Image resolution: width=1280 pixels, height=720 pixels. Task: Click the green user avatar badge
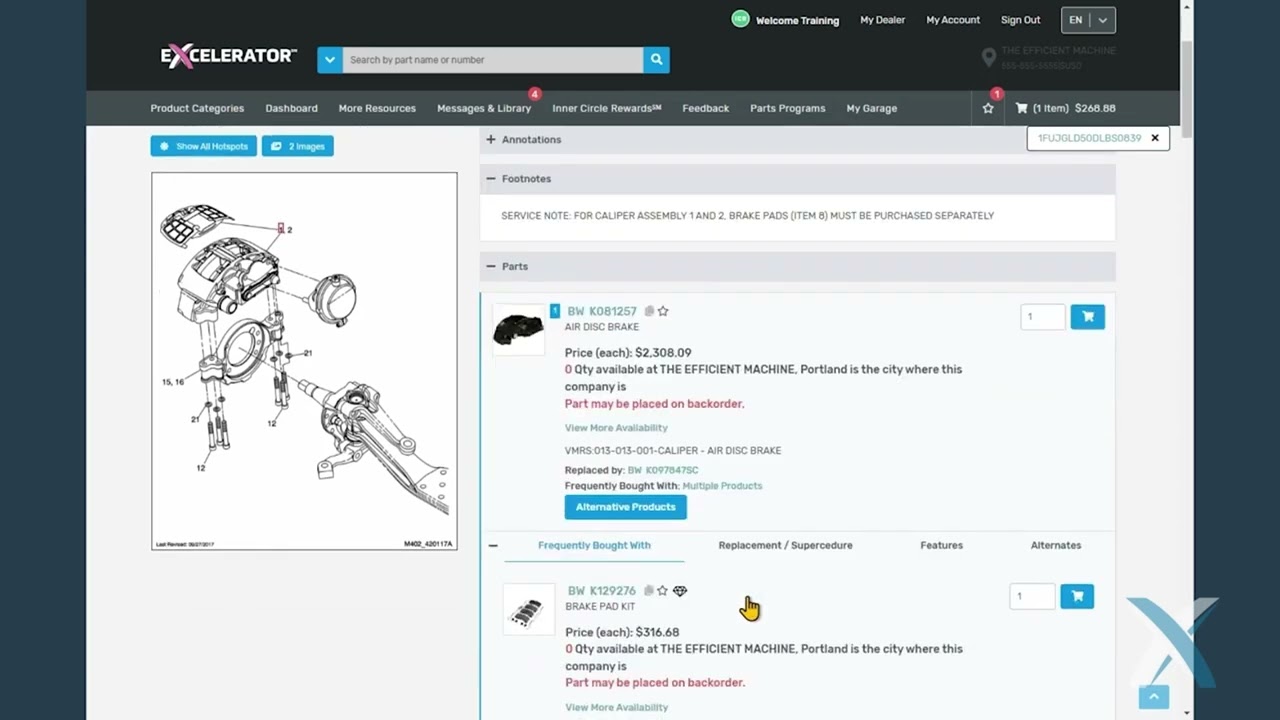740,19
